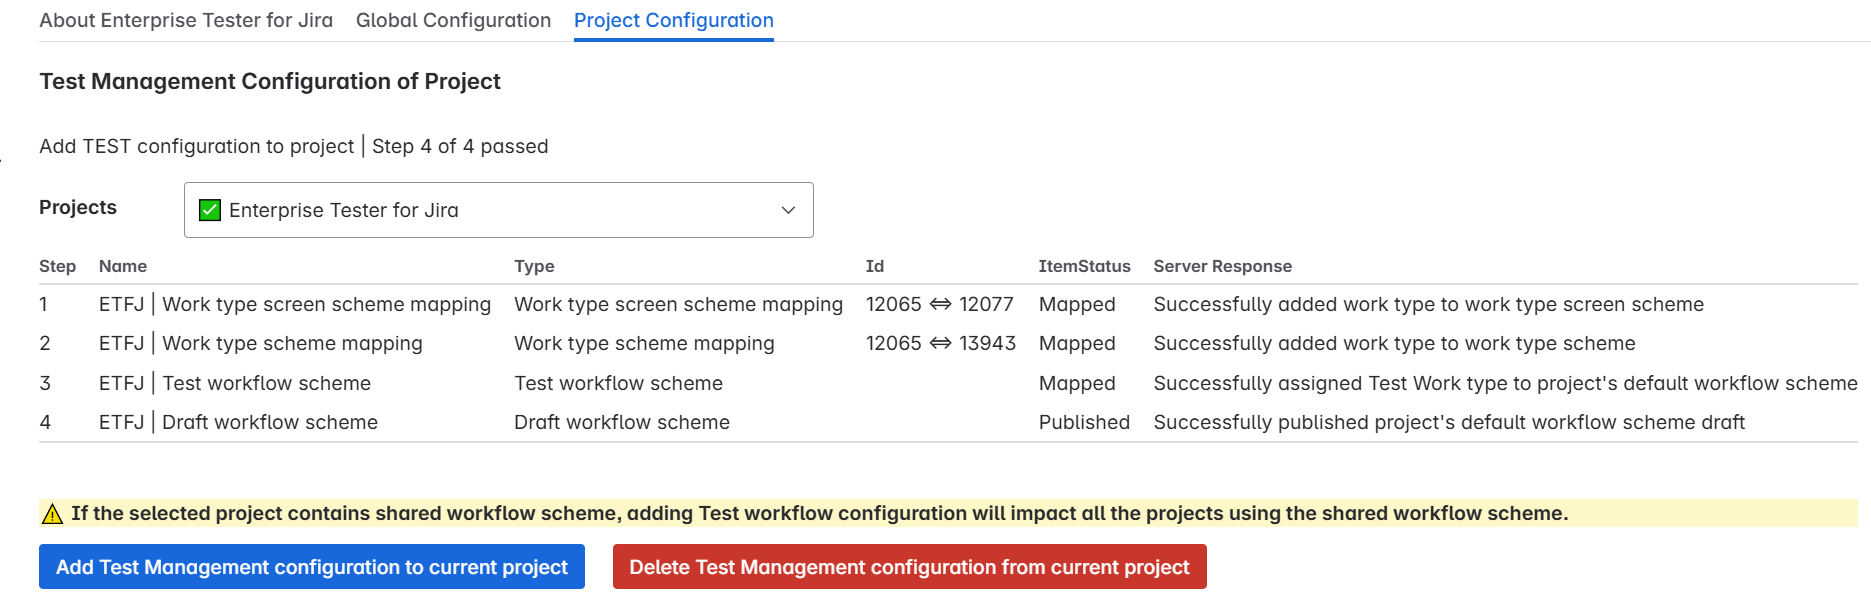Click Add Test Management configuration to current project

312,567
